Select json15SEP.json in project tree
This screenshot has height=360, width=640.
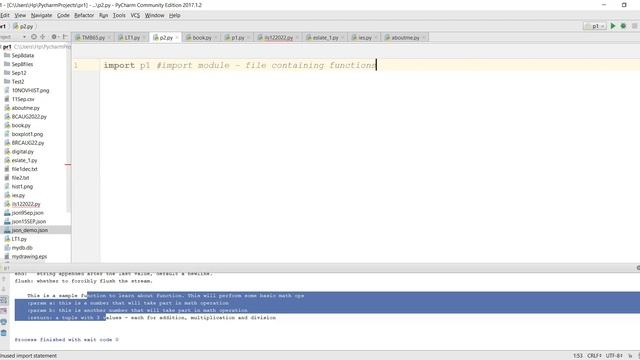tap(25, 222)
